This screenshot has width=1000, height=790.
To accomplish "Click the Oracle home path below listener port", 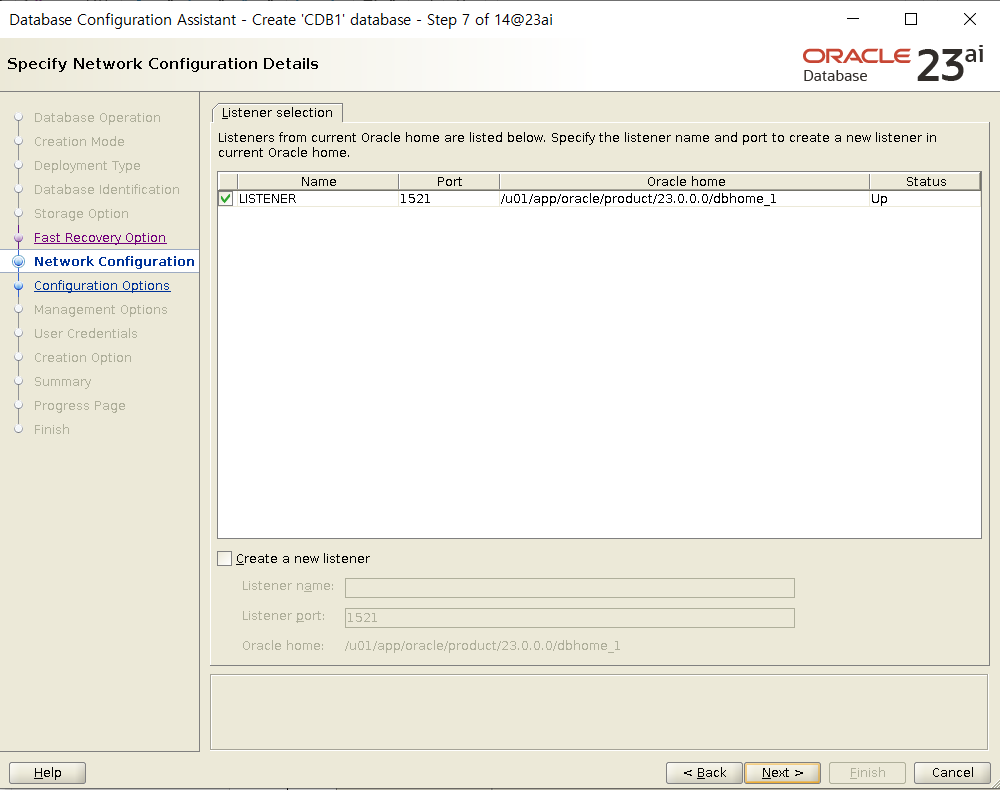I will pyautogui.click(x=482, y=646).
